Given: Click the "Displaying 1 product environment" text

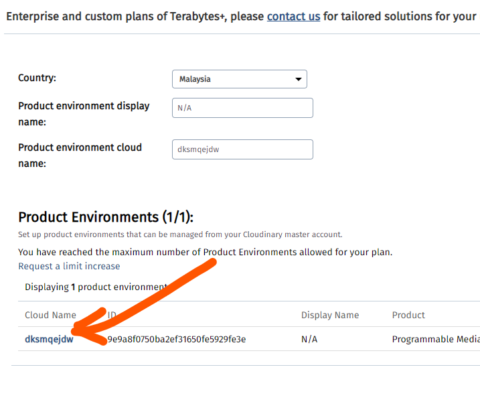Looking at the screenshot, I should [96, 287].
